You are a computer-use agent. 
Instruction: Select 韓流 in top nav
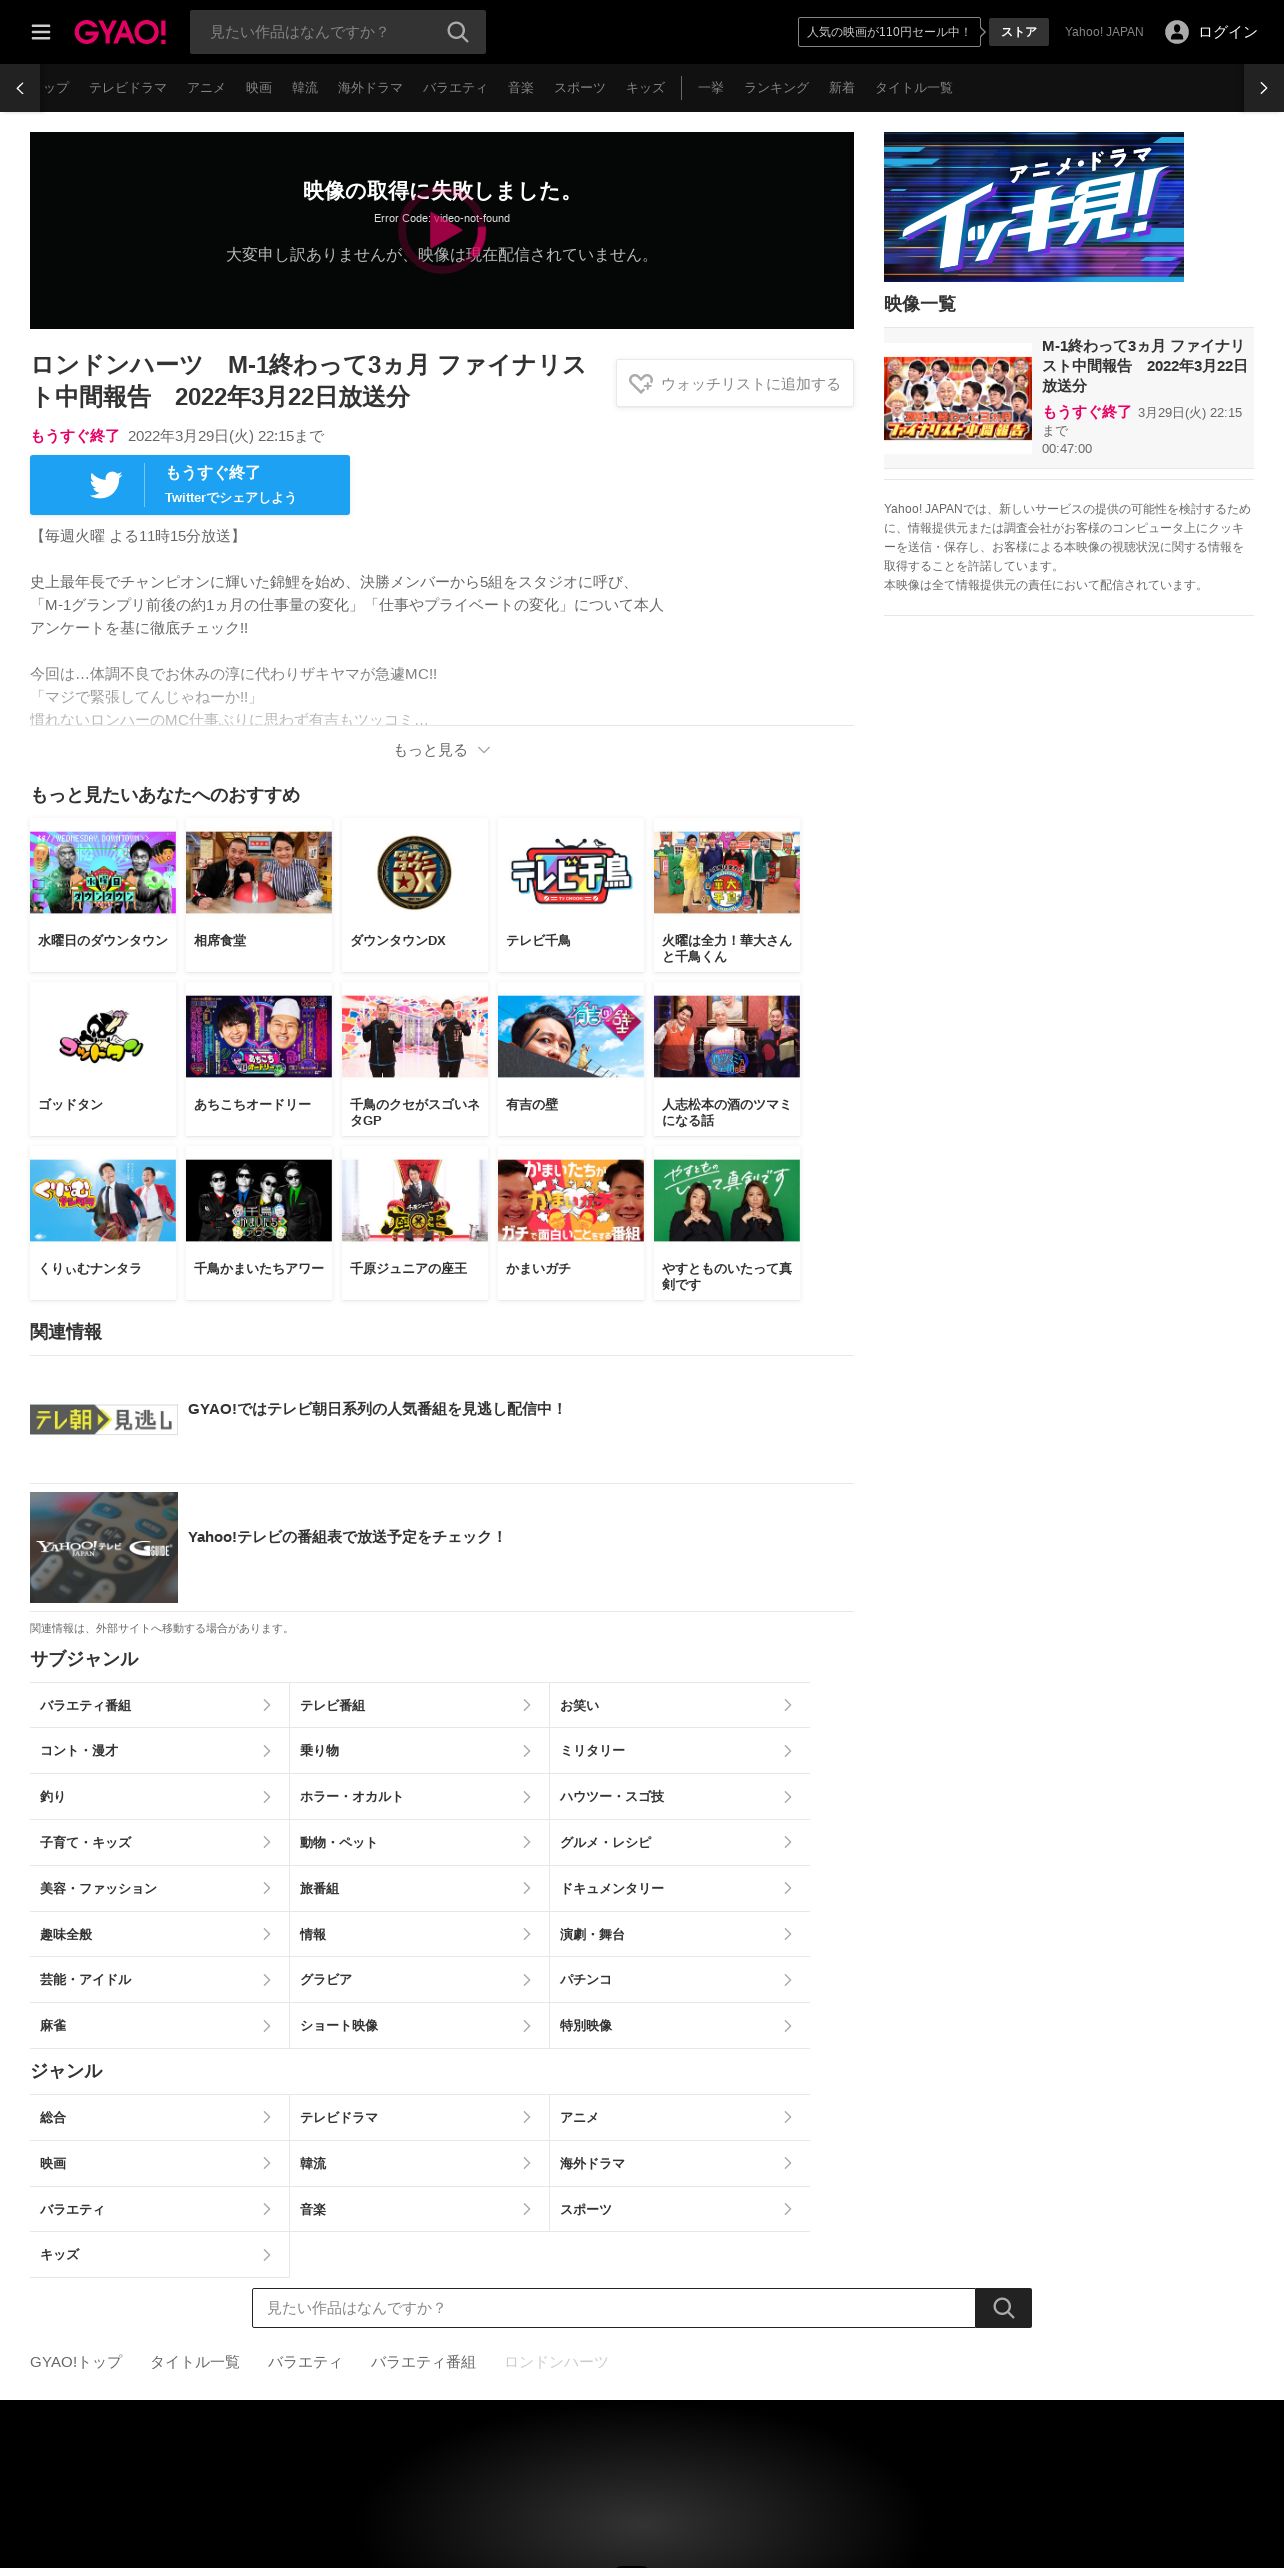click(305, 88)
